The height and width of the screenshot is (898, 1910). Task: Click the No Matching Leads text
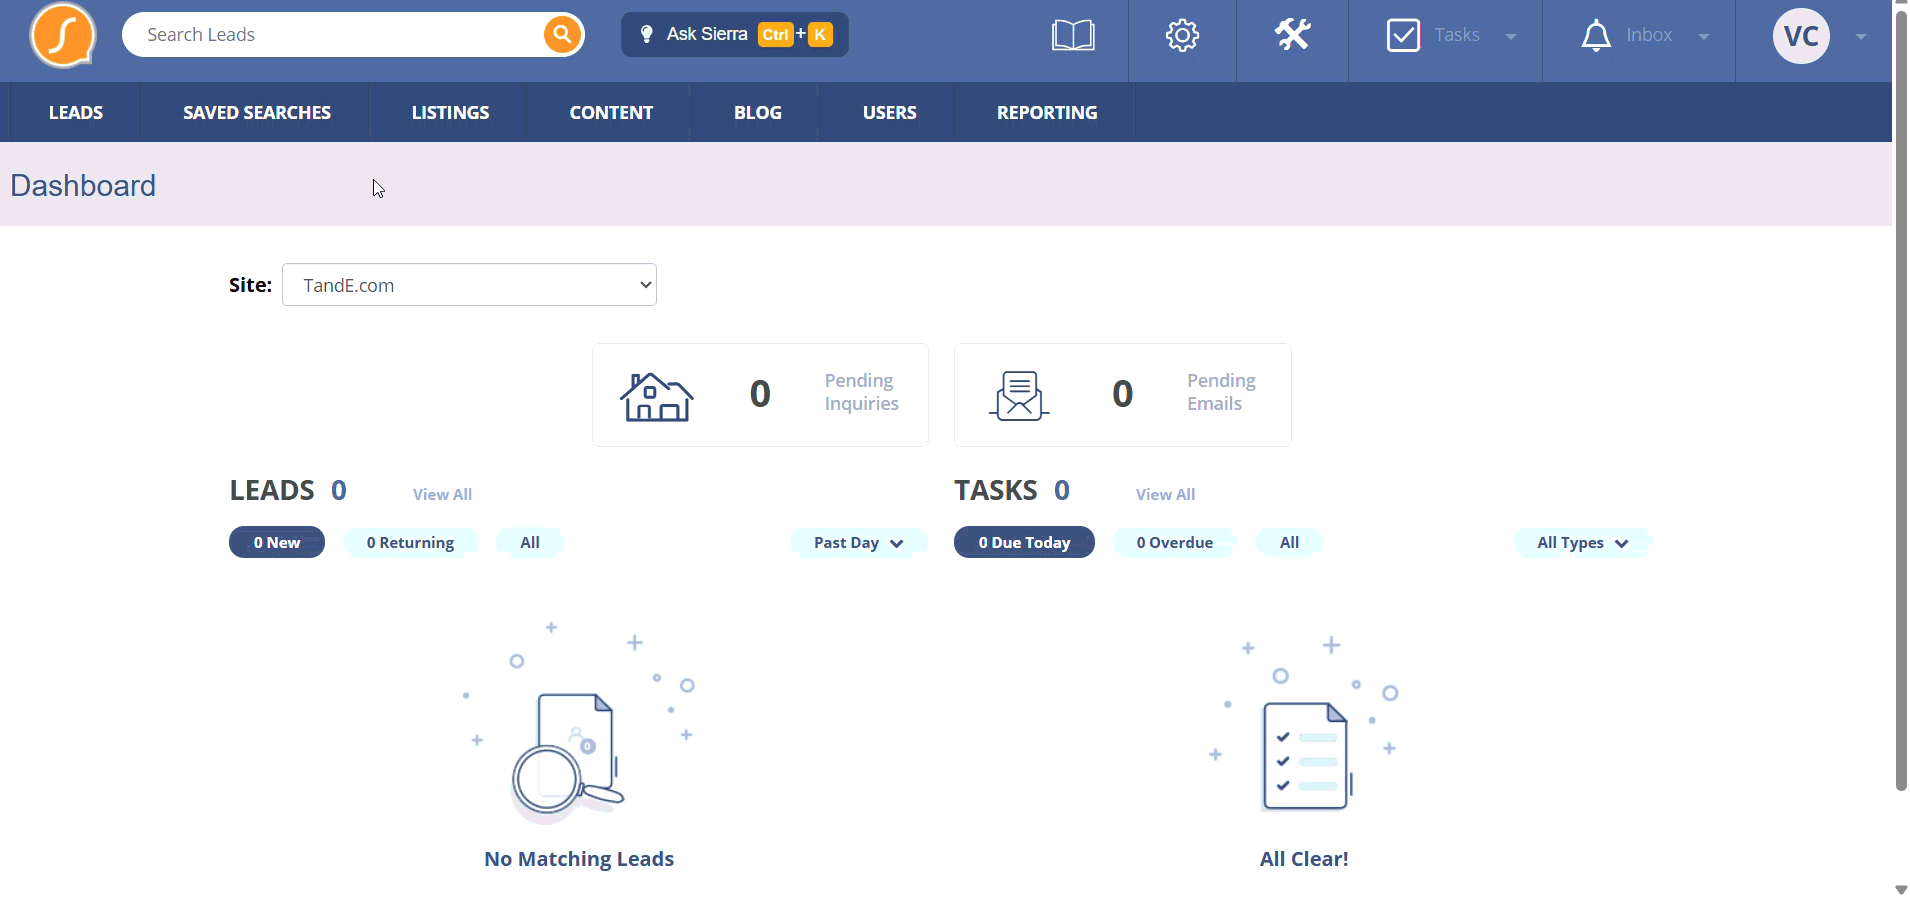coord(579,859)
